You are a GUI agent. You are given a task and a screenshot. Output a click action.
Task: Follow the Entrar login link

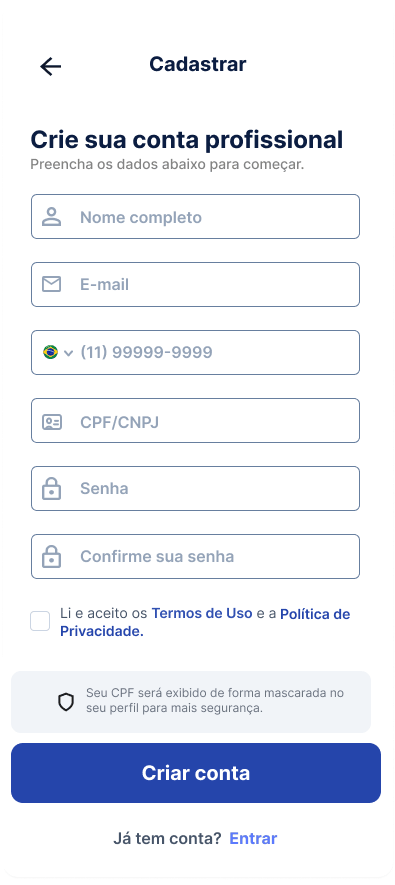[253, 839]
